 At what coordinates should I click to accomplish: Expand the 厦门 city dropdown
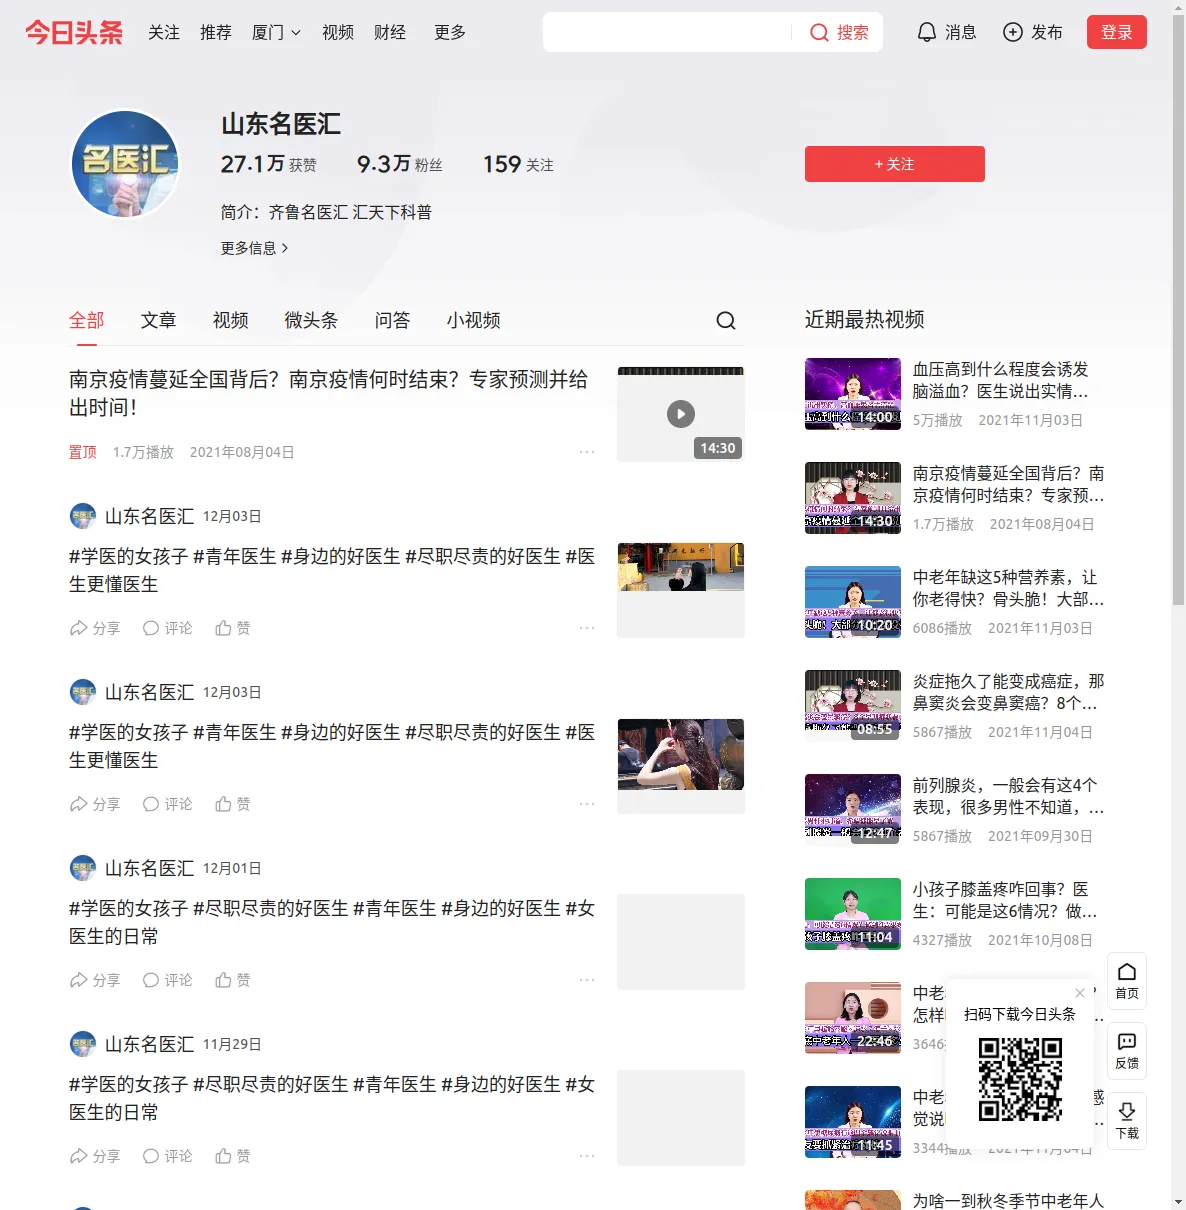(x=276, y=33)
